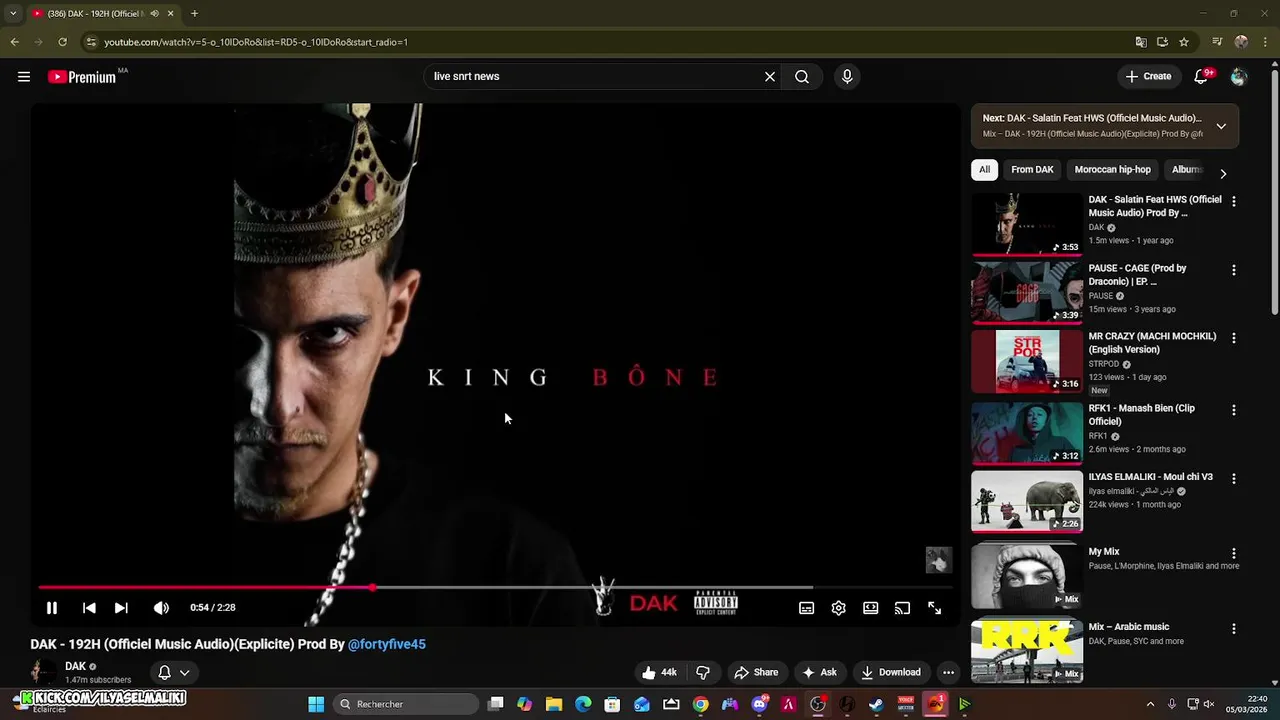Open options for My Mix
Screen dimensions: 1280x720
pyautogui.click(x=1233, y=553)
